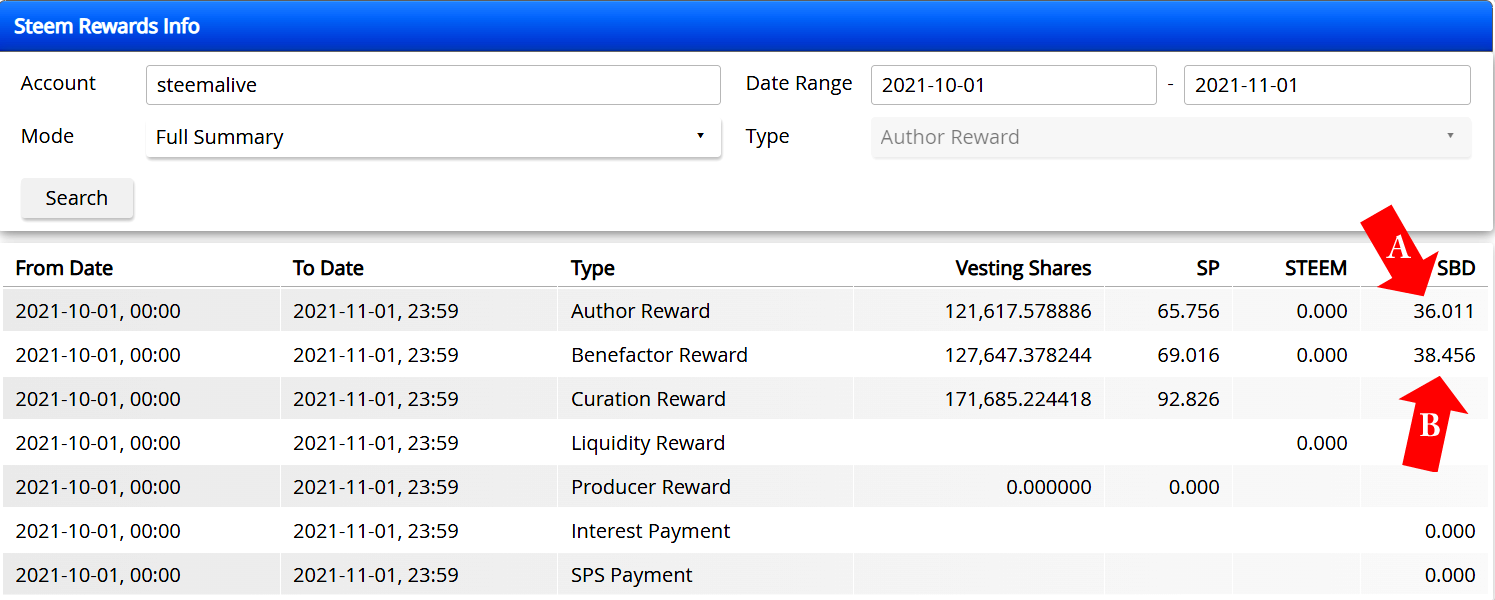The image size is (1495, 600).
Task: Click Liquidity Reward row STEEM value 0.000
Action: [x=1322, y=443]
